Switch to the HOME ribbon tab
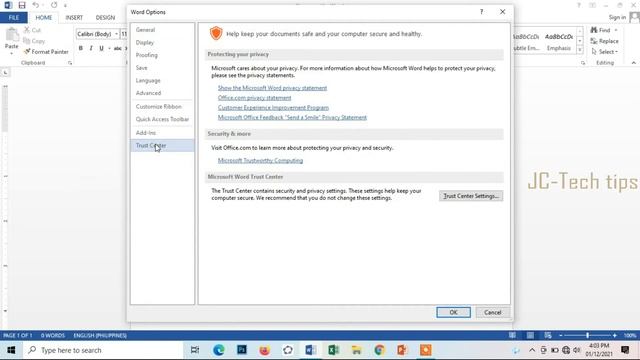This screenshot has height=360, width=640. coord(44,18)
